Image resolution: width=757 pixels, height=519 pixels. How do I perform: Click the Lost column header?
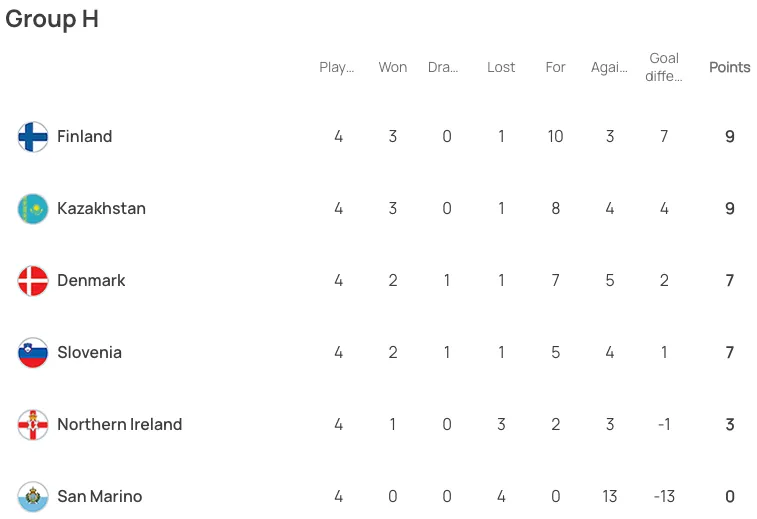tap(501, 67)
